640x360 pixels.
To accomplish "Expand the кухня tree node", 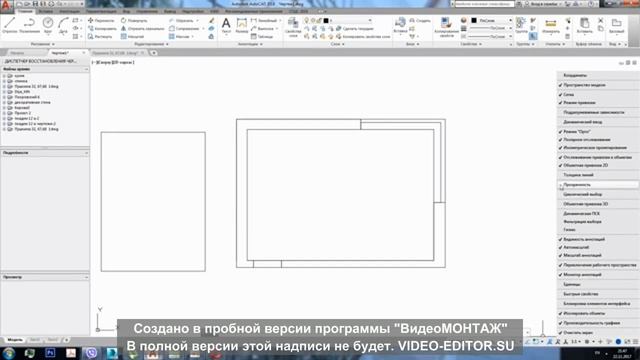I will [x=4, y=76].
